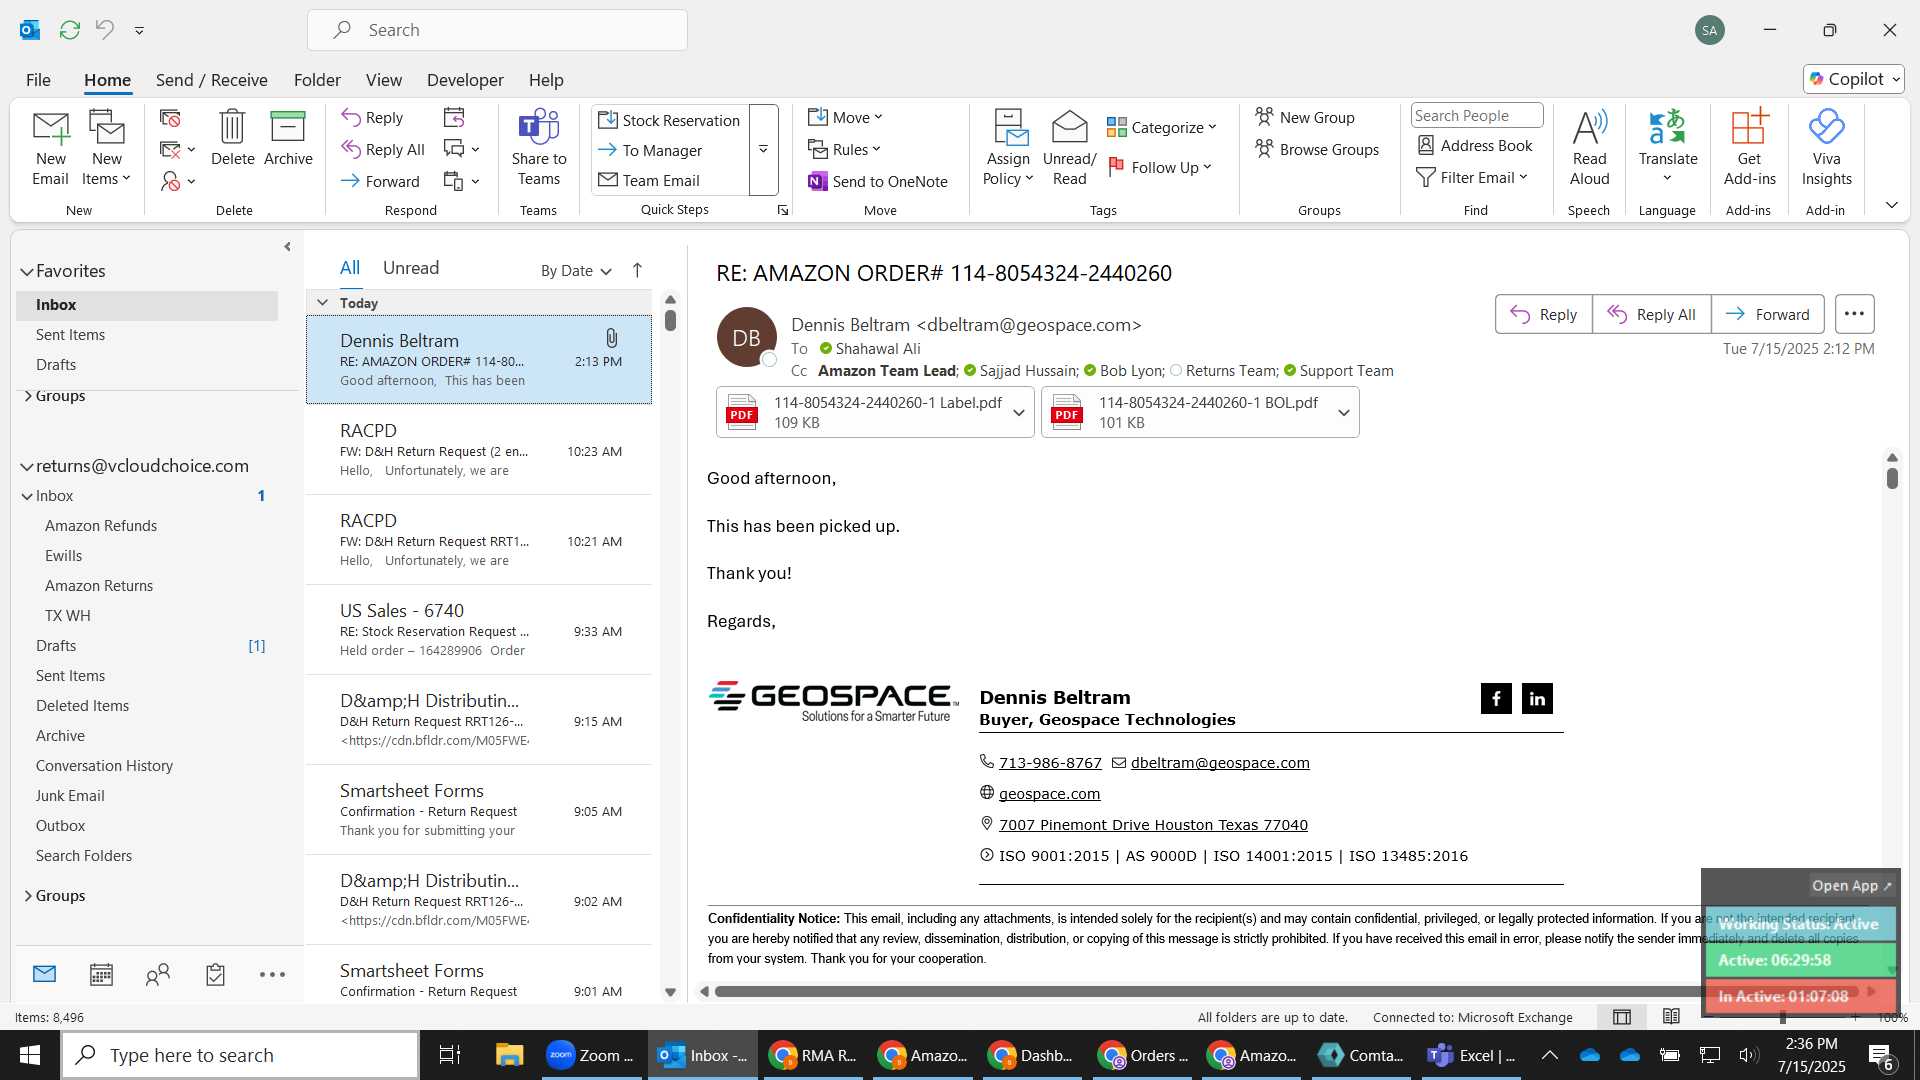
Task: Switch to Reading view in status bar
Action: coord(1671,1017)
